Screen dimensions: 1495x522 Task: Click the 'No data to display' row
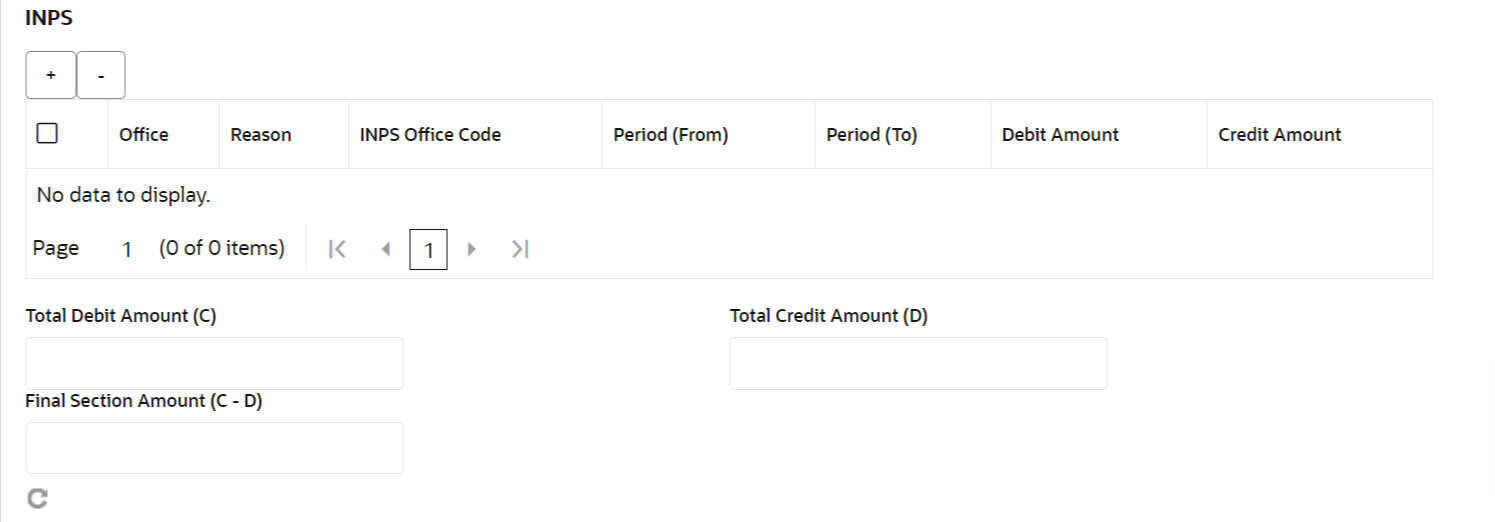point(124,195)
